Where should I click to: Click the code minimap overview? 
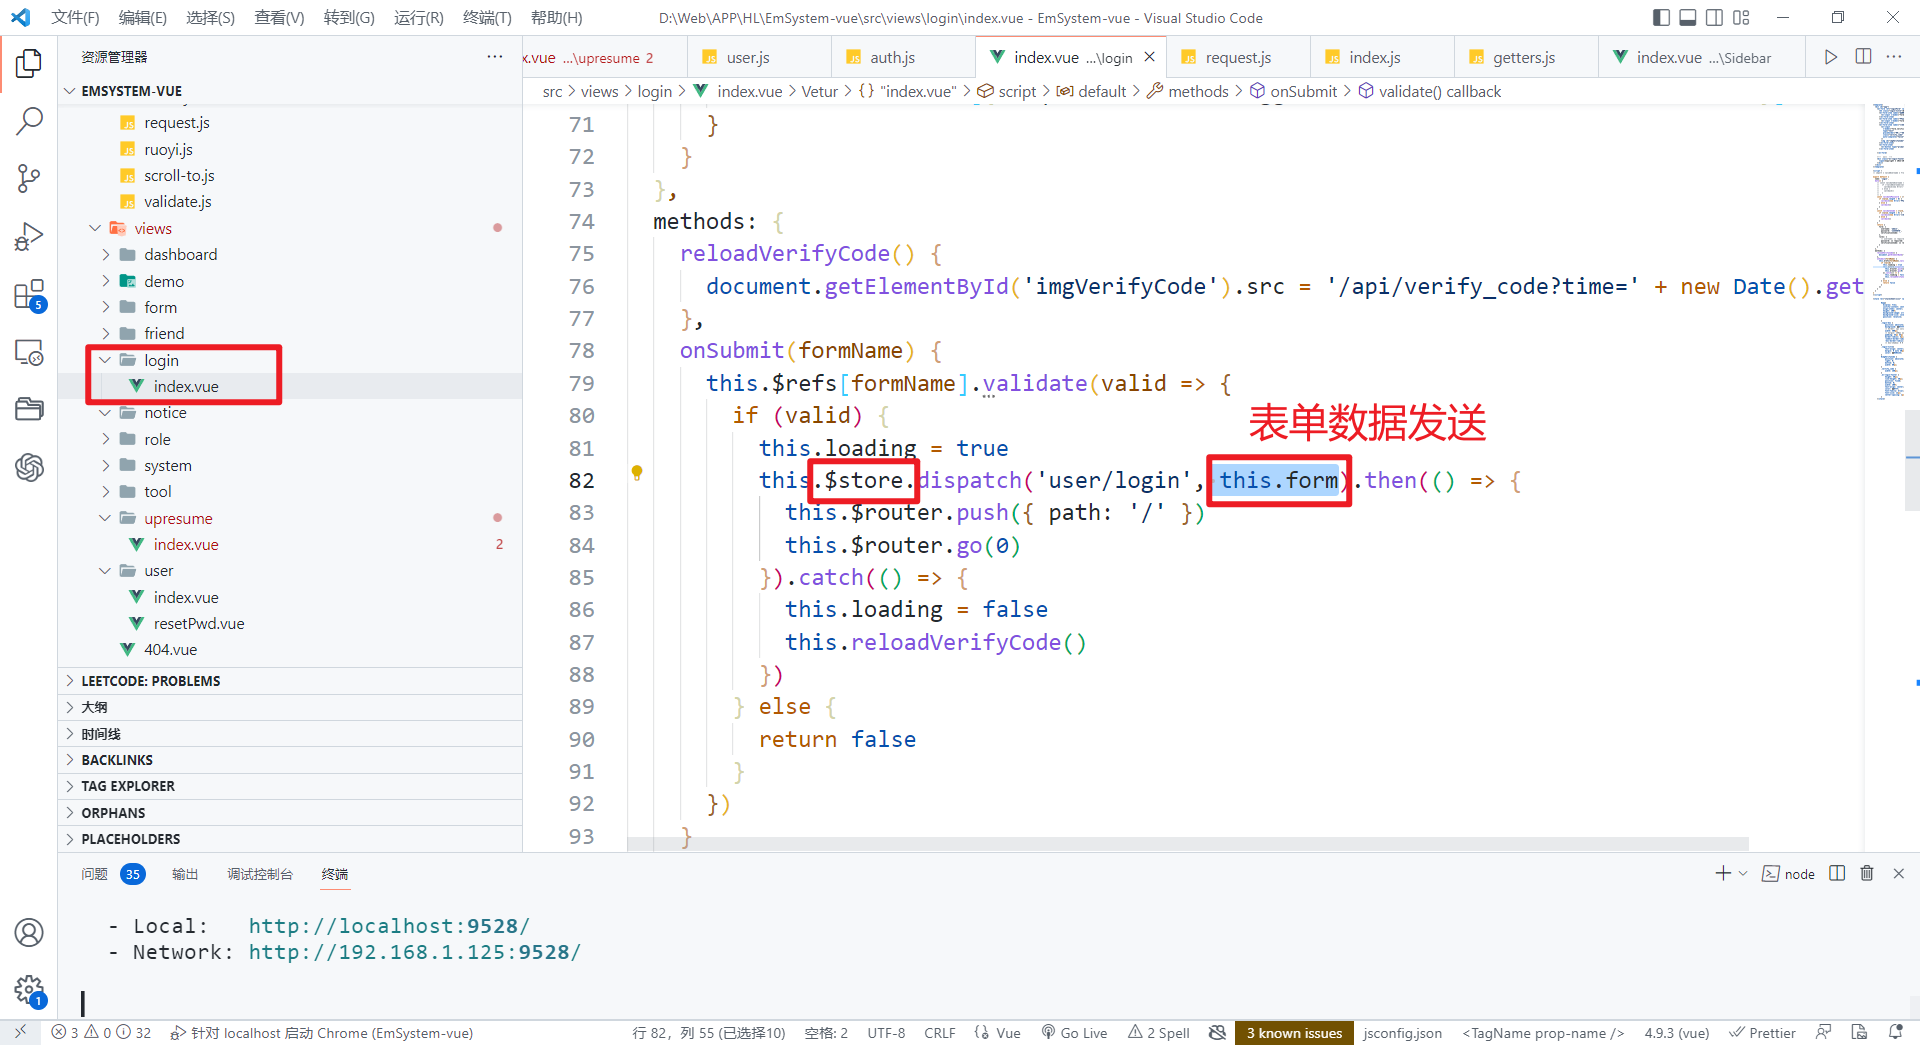pos(1888,250)
